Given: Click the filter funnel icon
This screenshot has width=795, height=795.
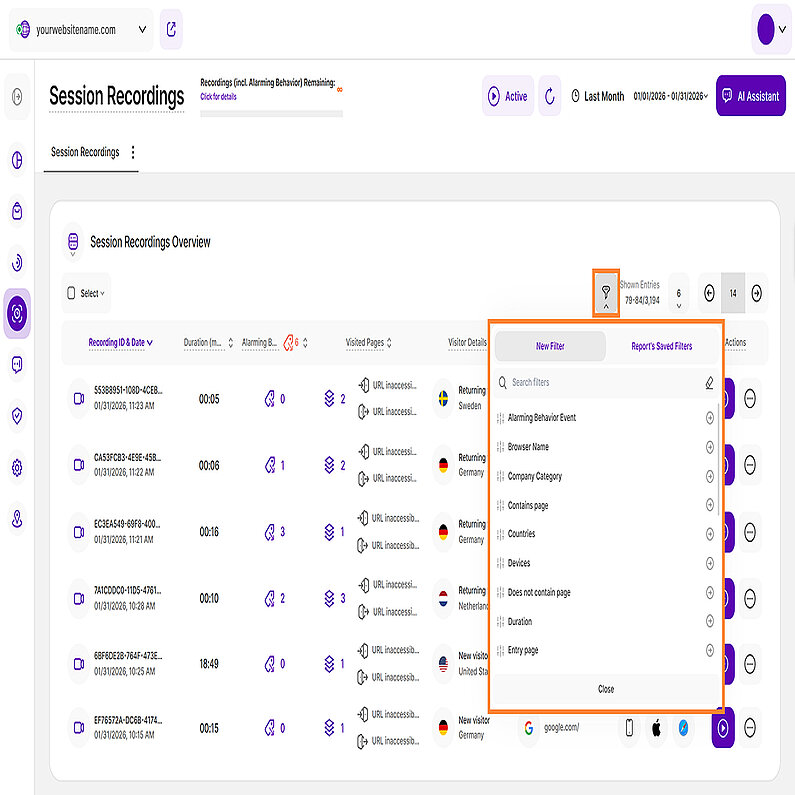Looking at the screenshot, I should pos(605,292).
